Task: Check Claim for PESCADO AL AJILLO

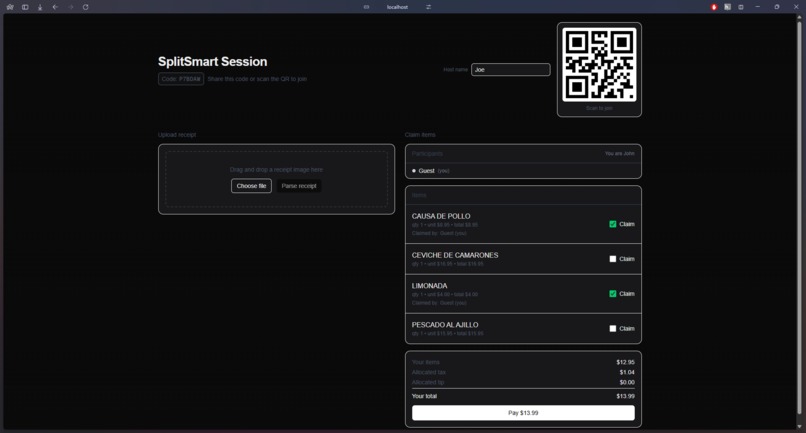Action: tap(613, 329)
